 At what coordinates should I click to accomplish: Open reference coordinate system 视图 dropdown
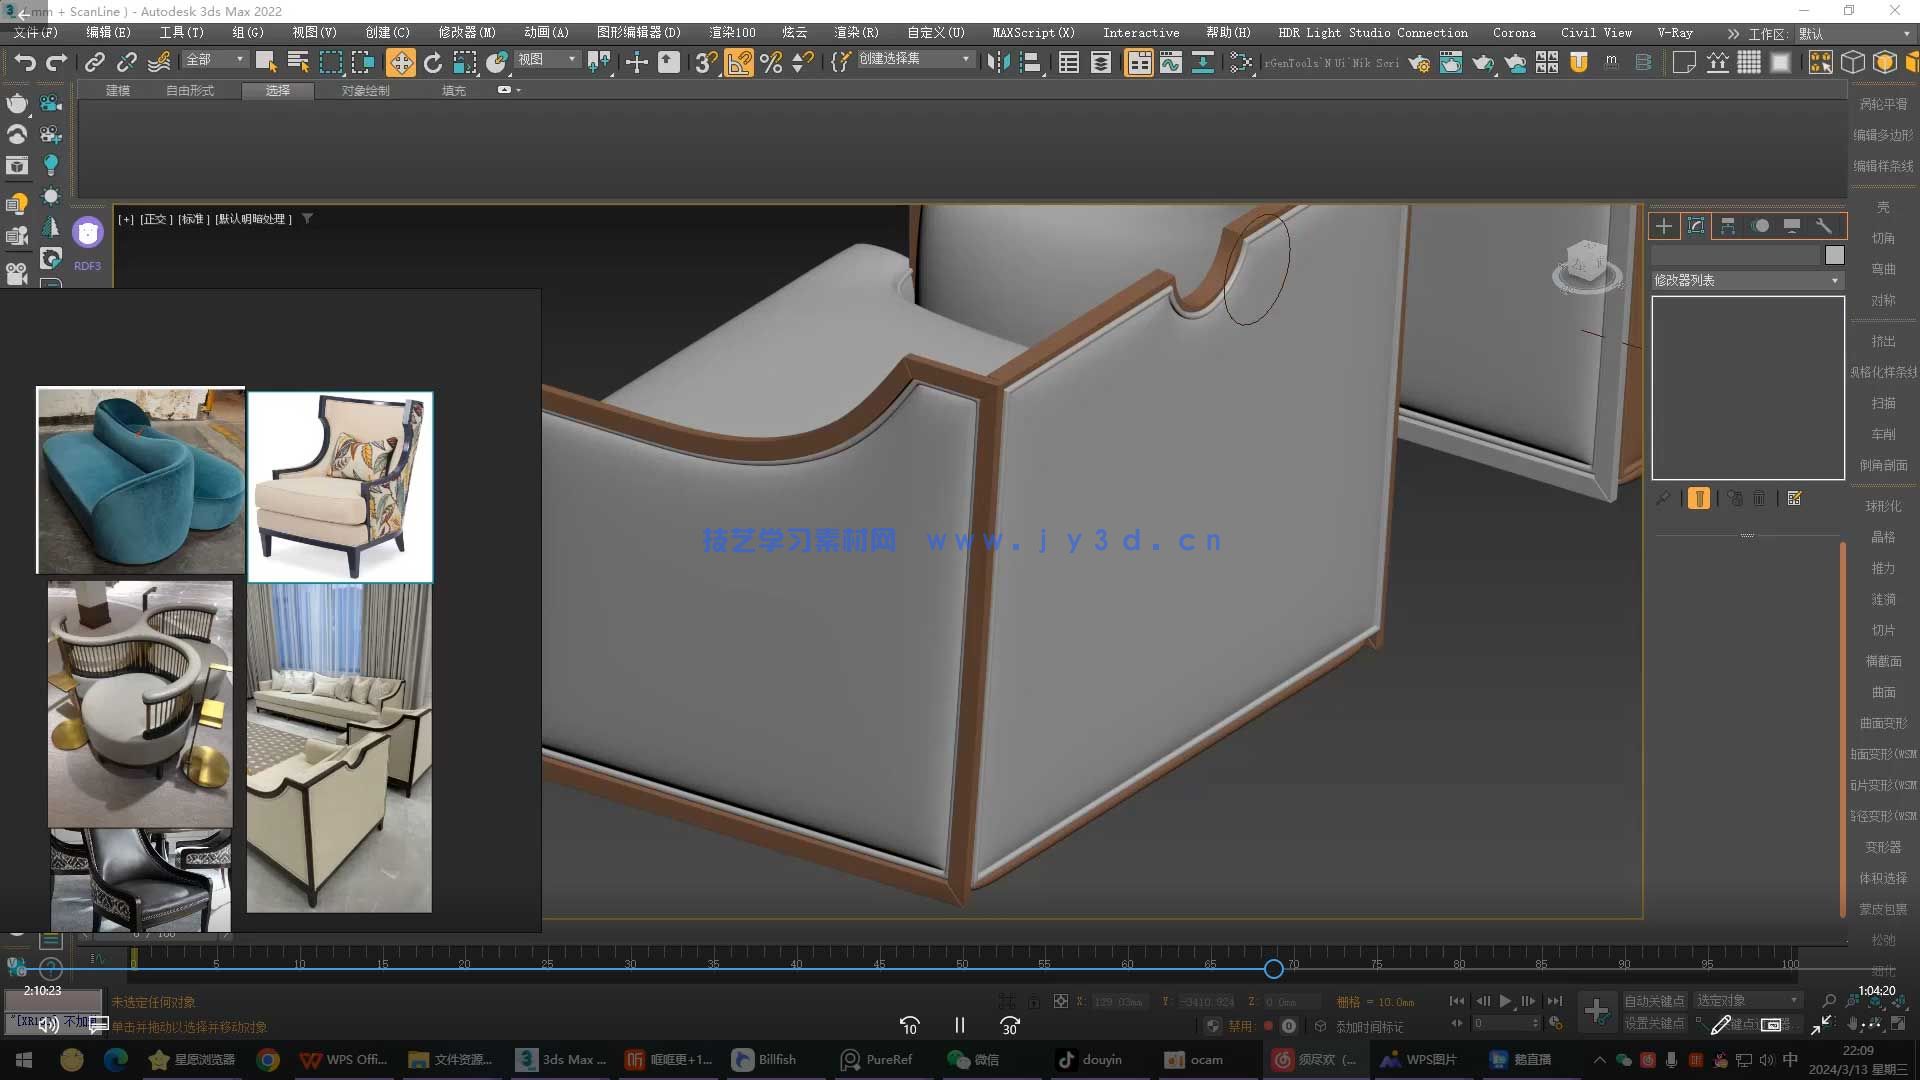[547, 60]
